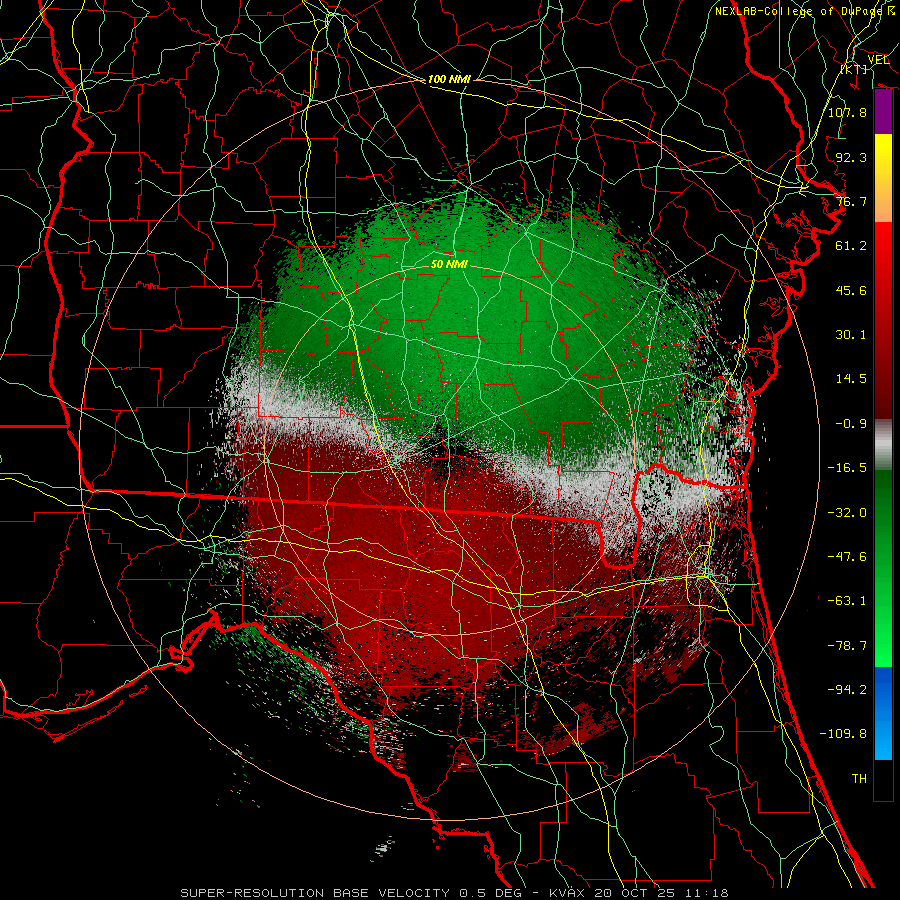Click the Super-Resolution Base Velocity caption text

(454, 893)
